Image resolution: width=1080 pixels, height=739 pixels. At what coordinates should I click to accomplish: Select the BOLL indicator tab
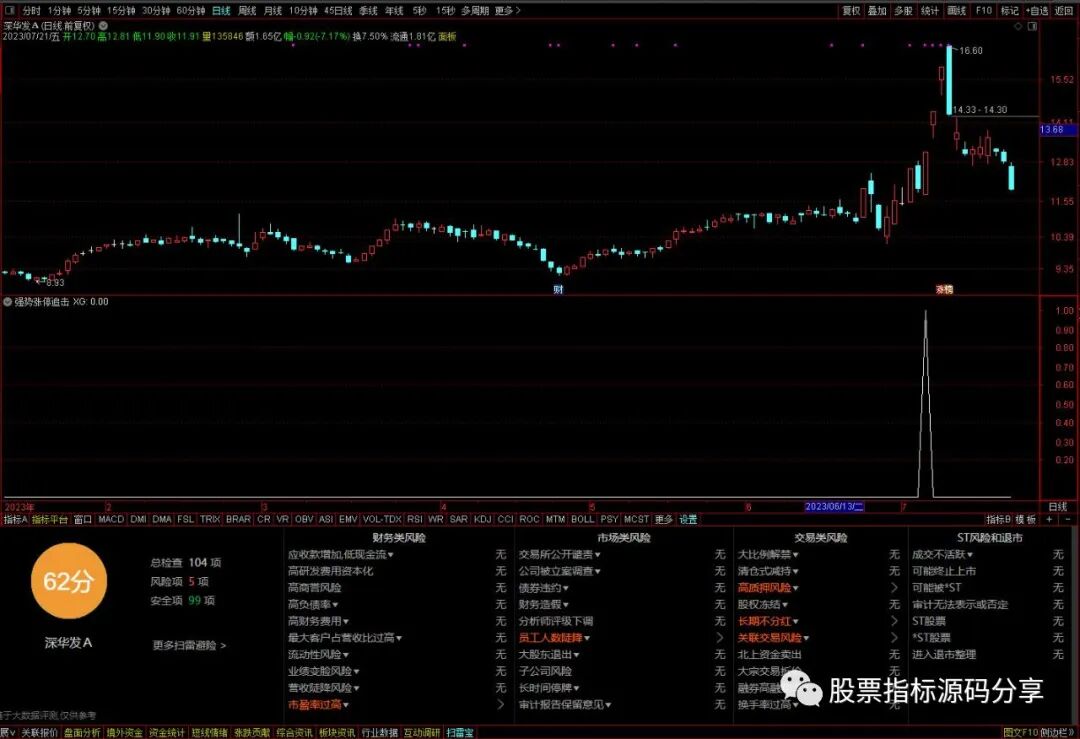[x=583, y=519]
